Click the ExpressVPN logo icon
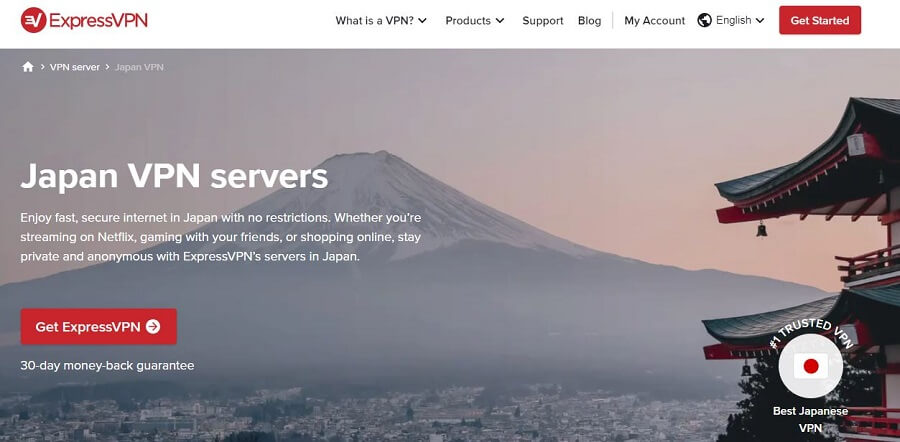900x442 pixels. tap(33, 20)
